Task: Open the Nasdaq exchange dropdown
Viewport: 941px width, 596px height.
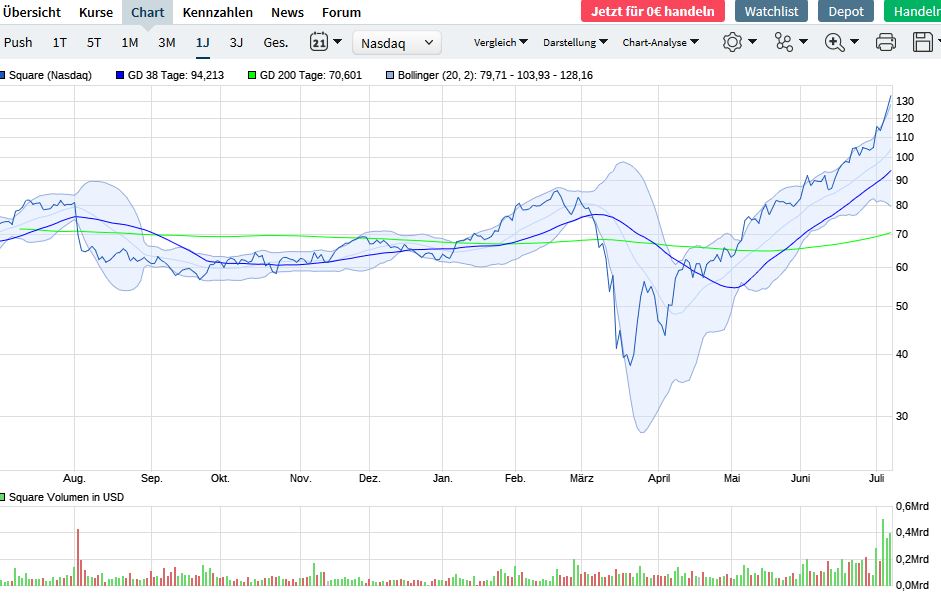Action: [x=397, y=43]
